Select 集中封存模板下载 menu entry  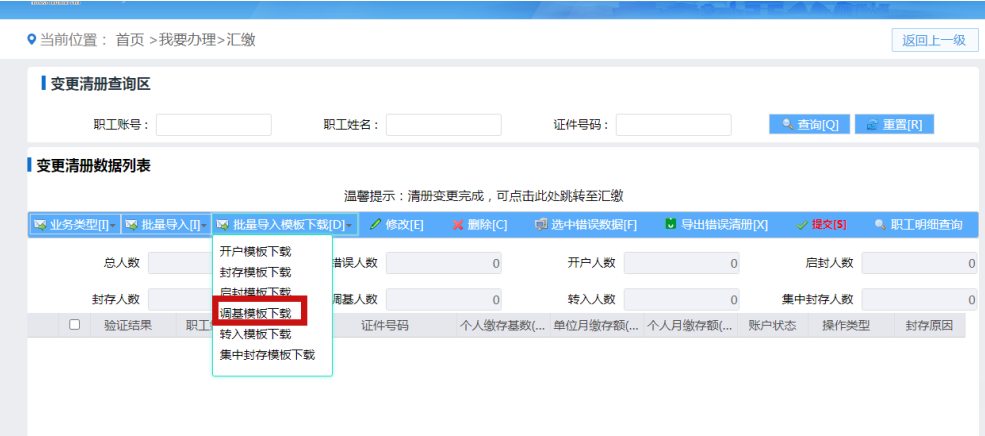(268, 355)
